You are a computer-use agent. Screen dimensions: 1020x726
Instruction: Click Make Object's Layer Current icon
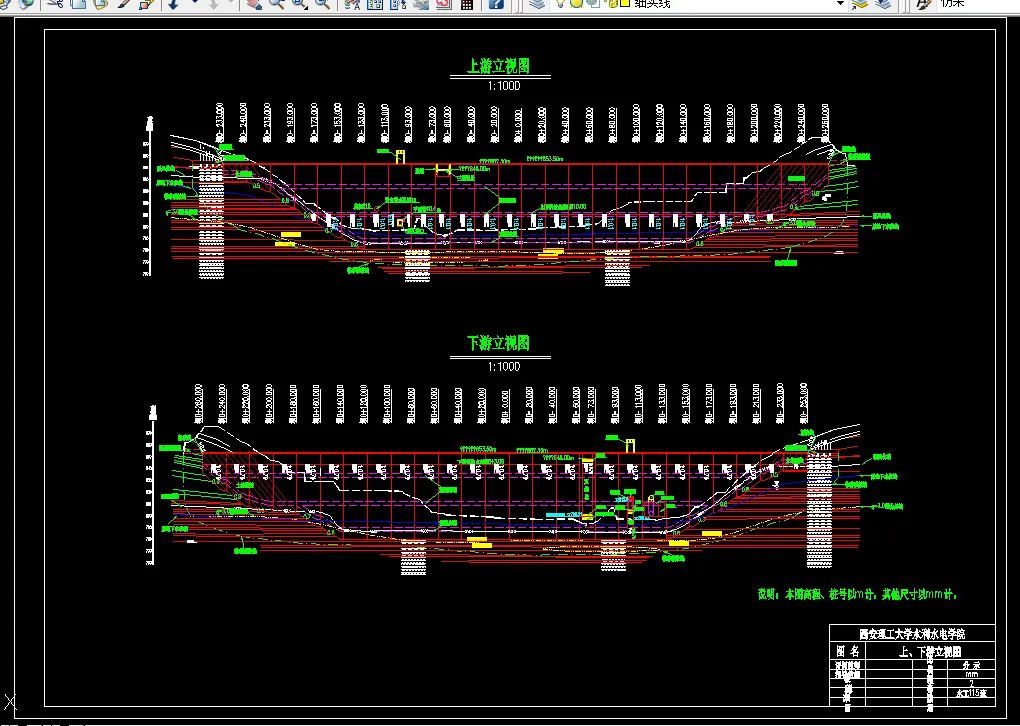point(860,4)
